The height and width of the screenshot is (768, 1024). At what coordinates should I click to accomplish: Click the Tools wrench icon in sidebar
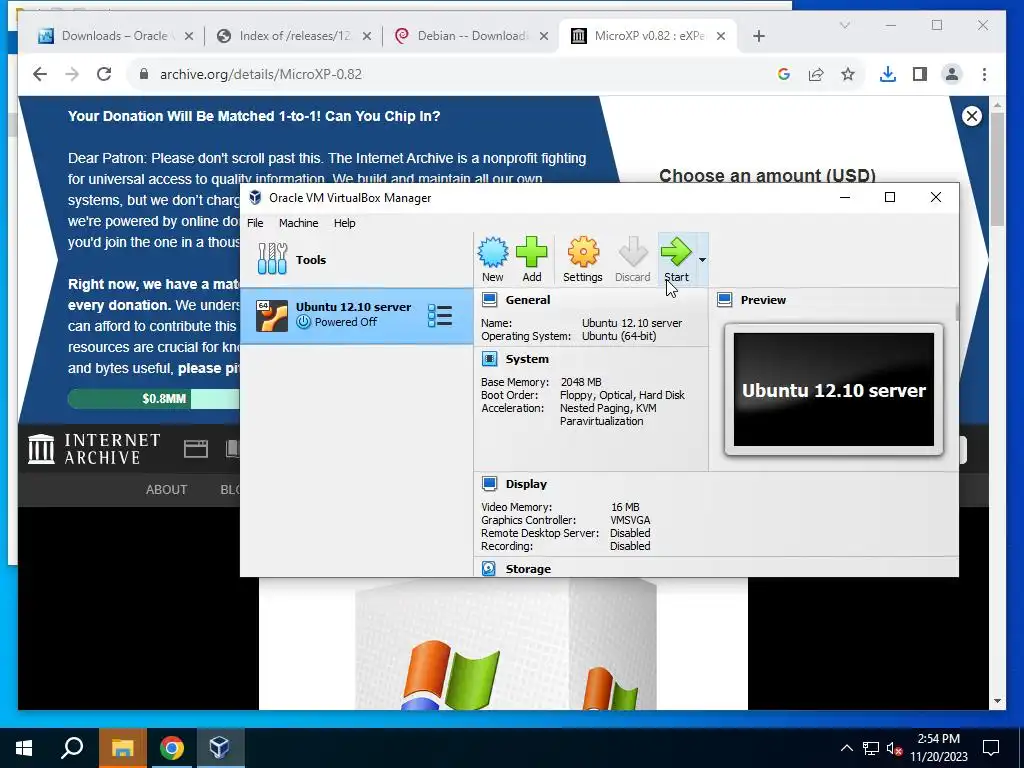click(272, 259)
